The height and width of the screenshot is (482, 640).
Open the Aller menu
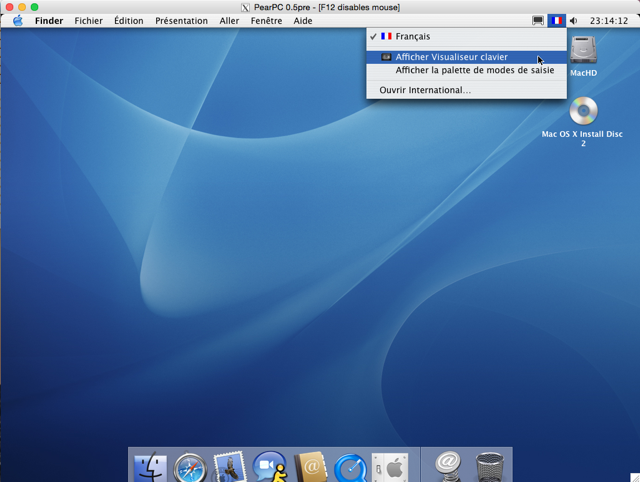(x=229, y=21)
